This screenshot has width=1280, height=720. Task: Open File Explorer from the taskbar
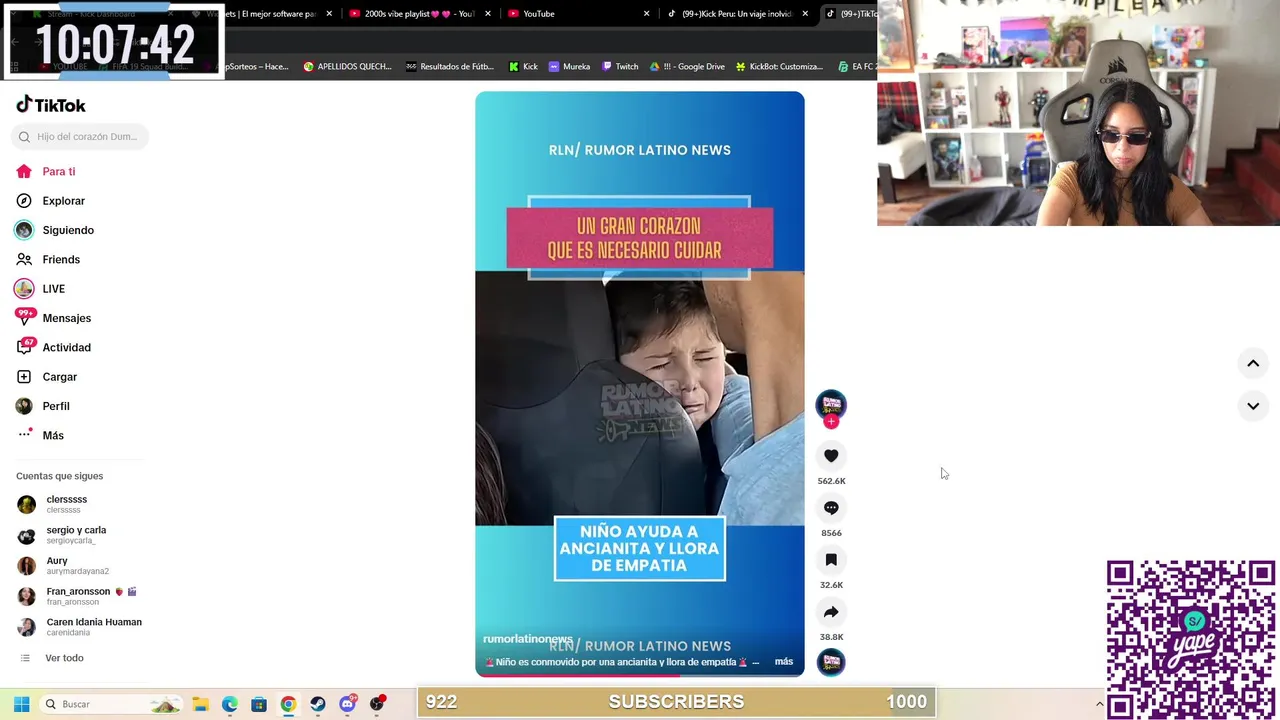click(x=200, y=704)
